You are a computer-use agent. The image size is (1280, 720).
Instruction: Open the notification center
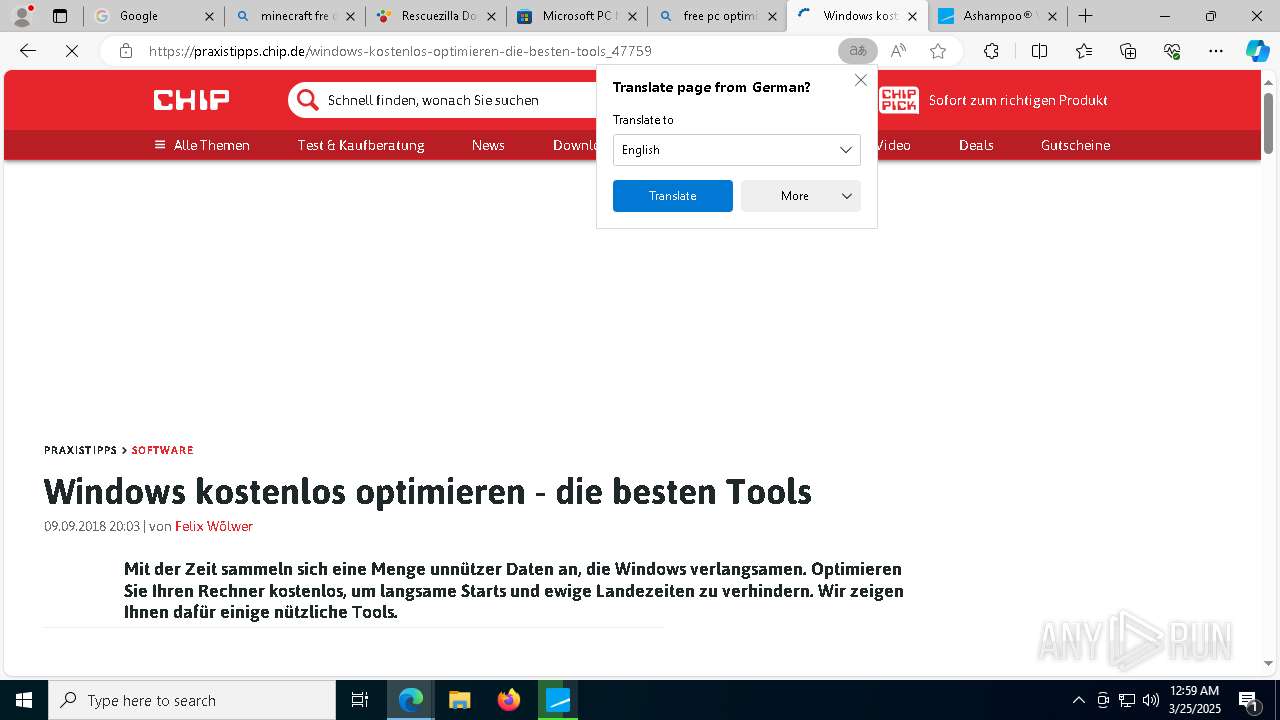1249,700
